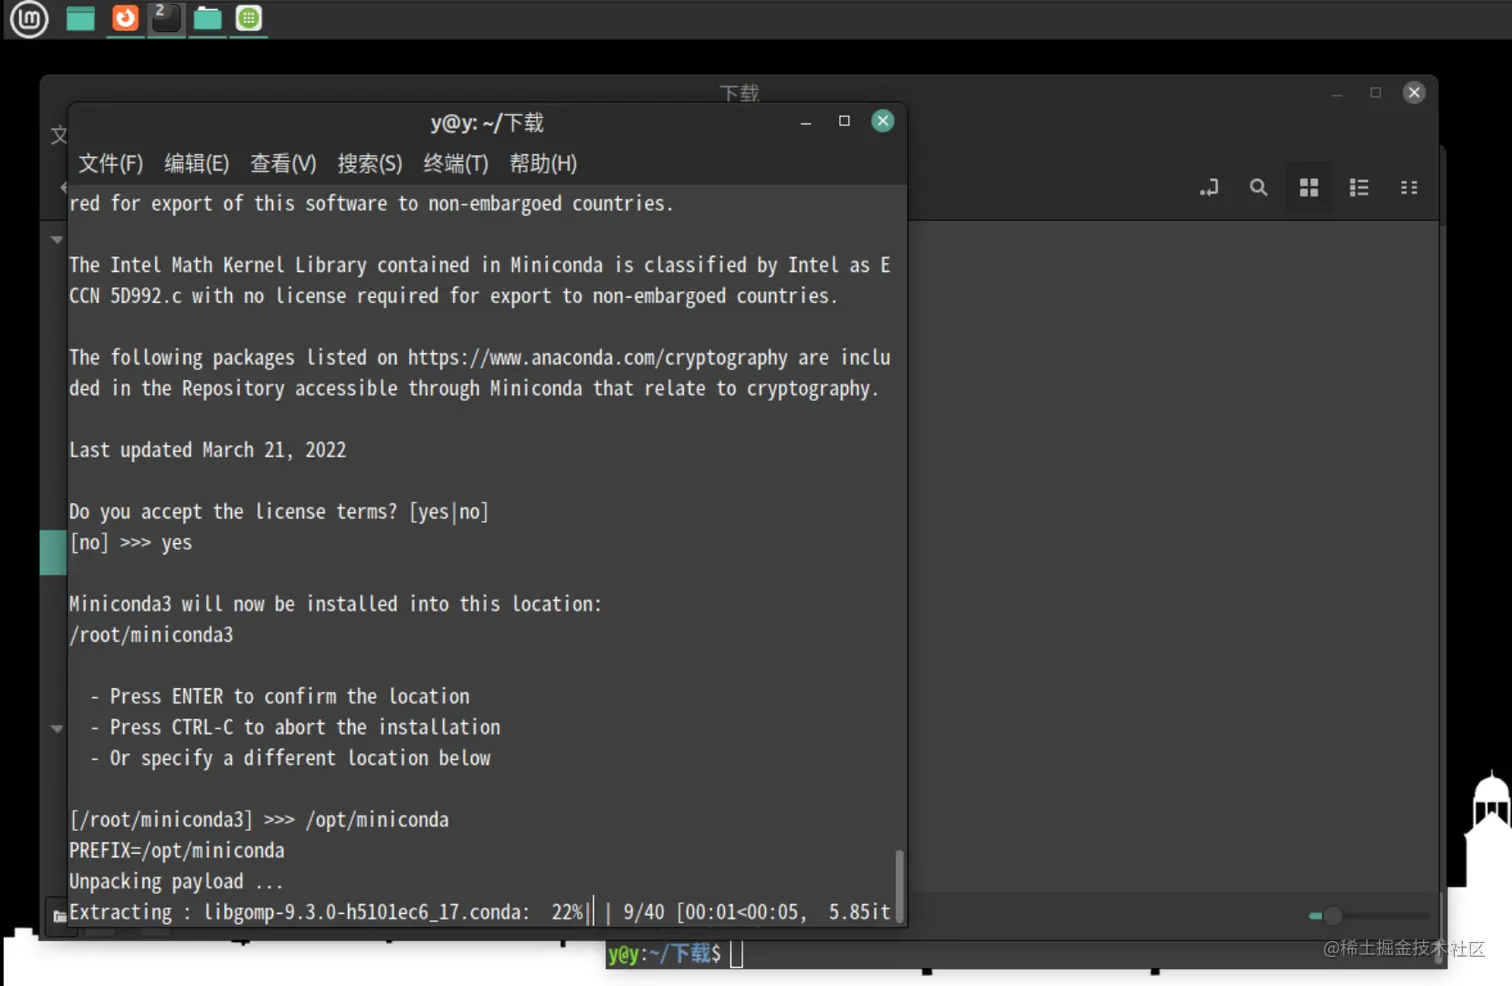Click the 'Extracting : libgomp' progress line
Viewport: 1512px width, 986px height.
[x=479, y=912]
